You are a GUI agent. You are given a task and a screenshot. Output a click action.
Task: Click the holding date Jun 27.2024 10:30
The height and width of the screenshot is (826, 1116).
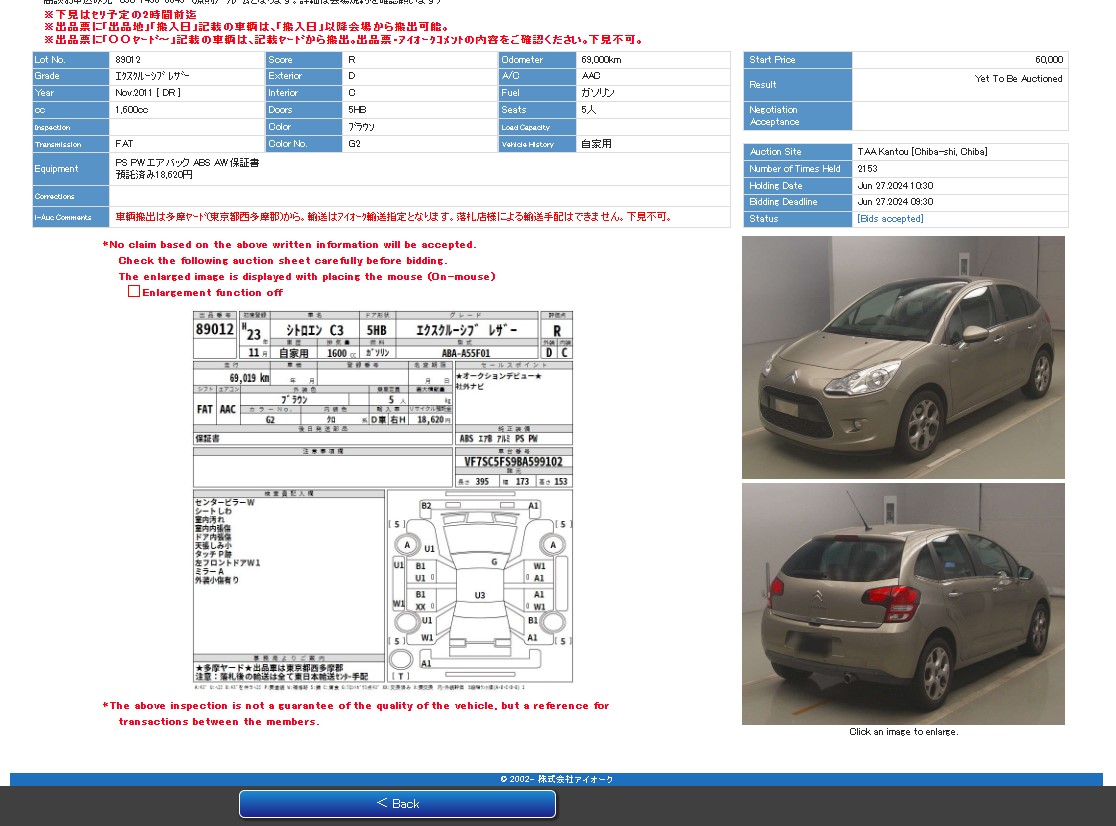click(x=895, y=186)
